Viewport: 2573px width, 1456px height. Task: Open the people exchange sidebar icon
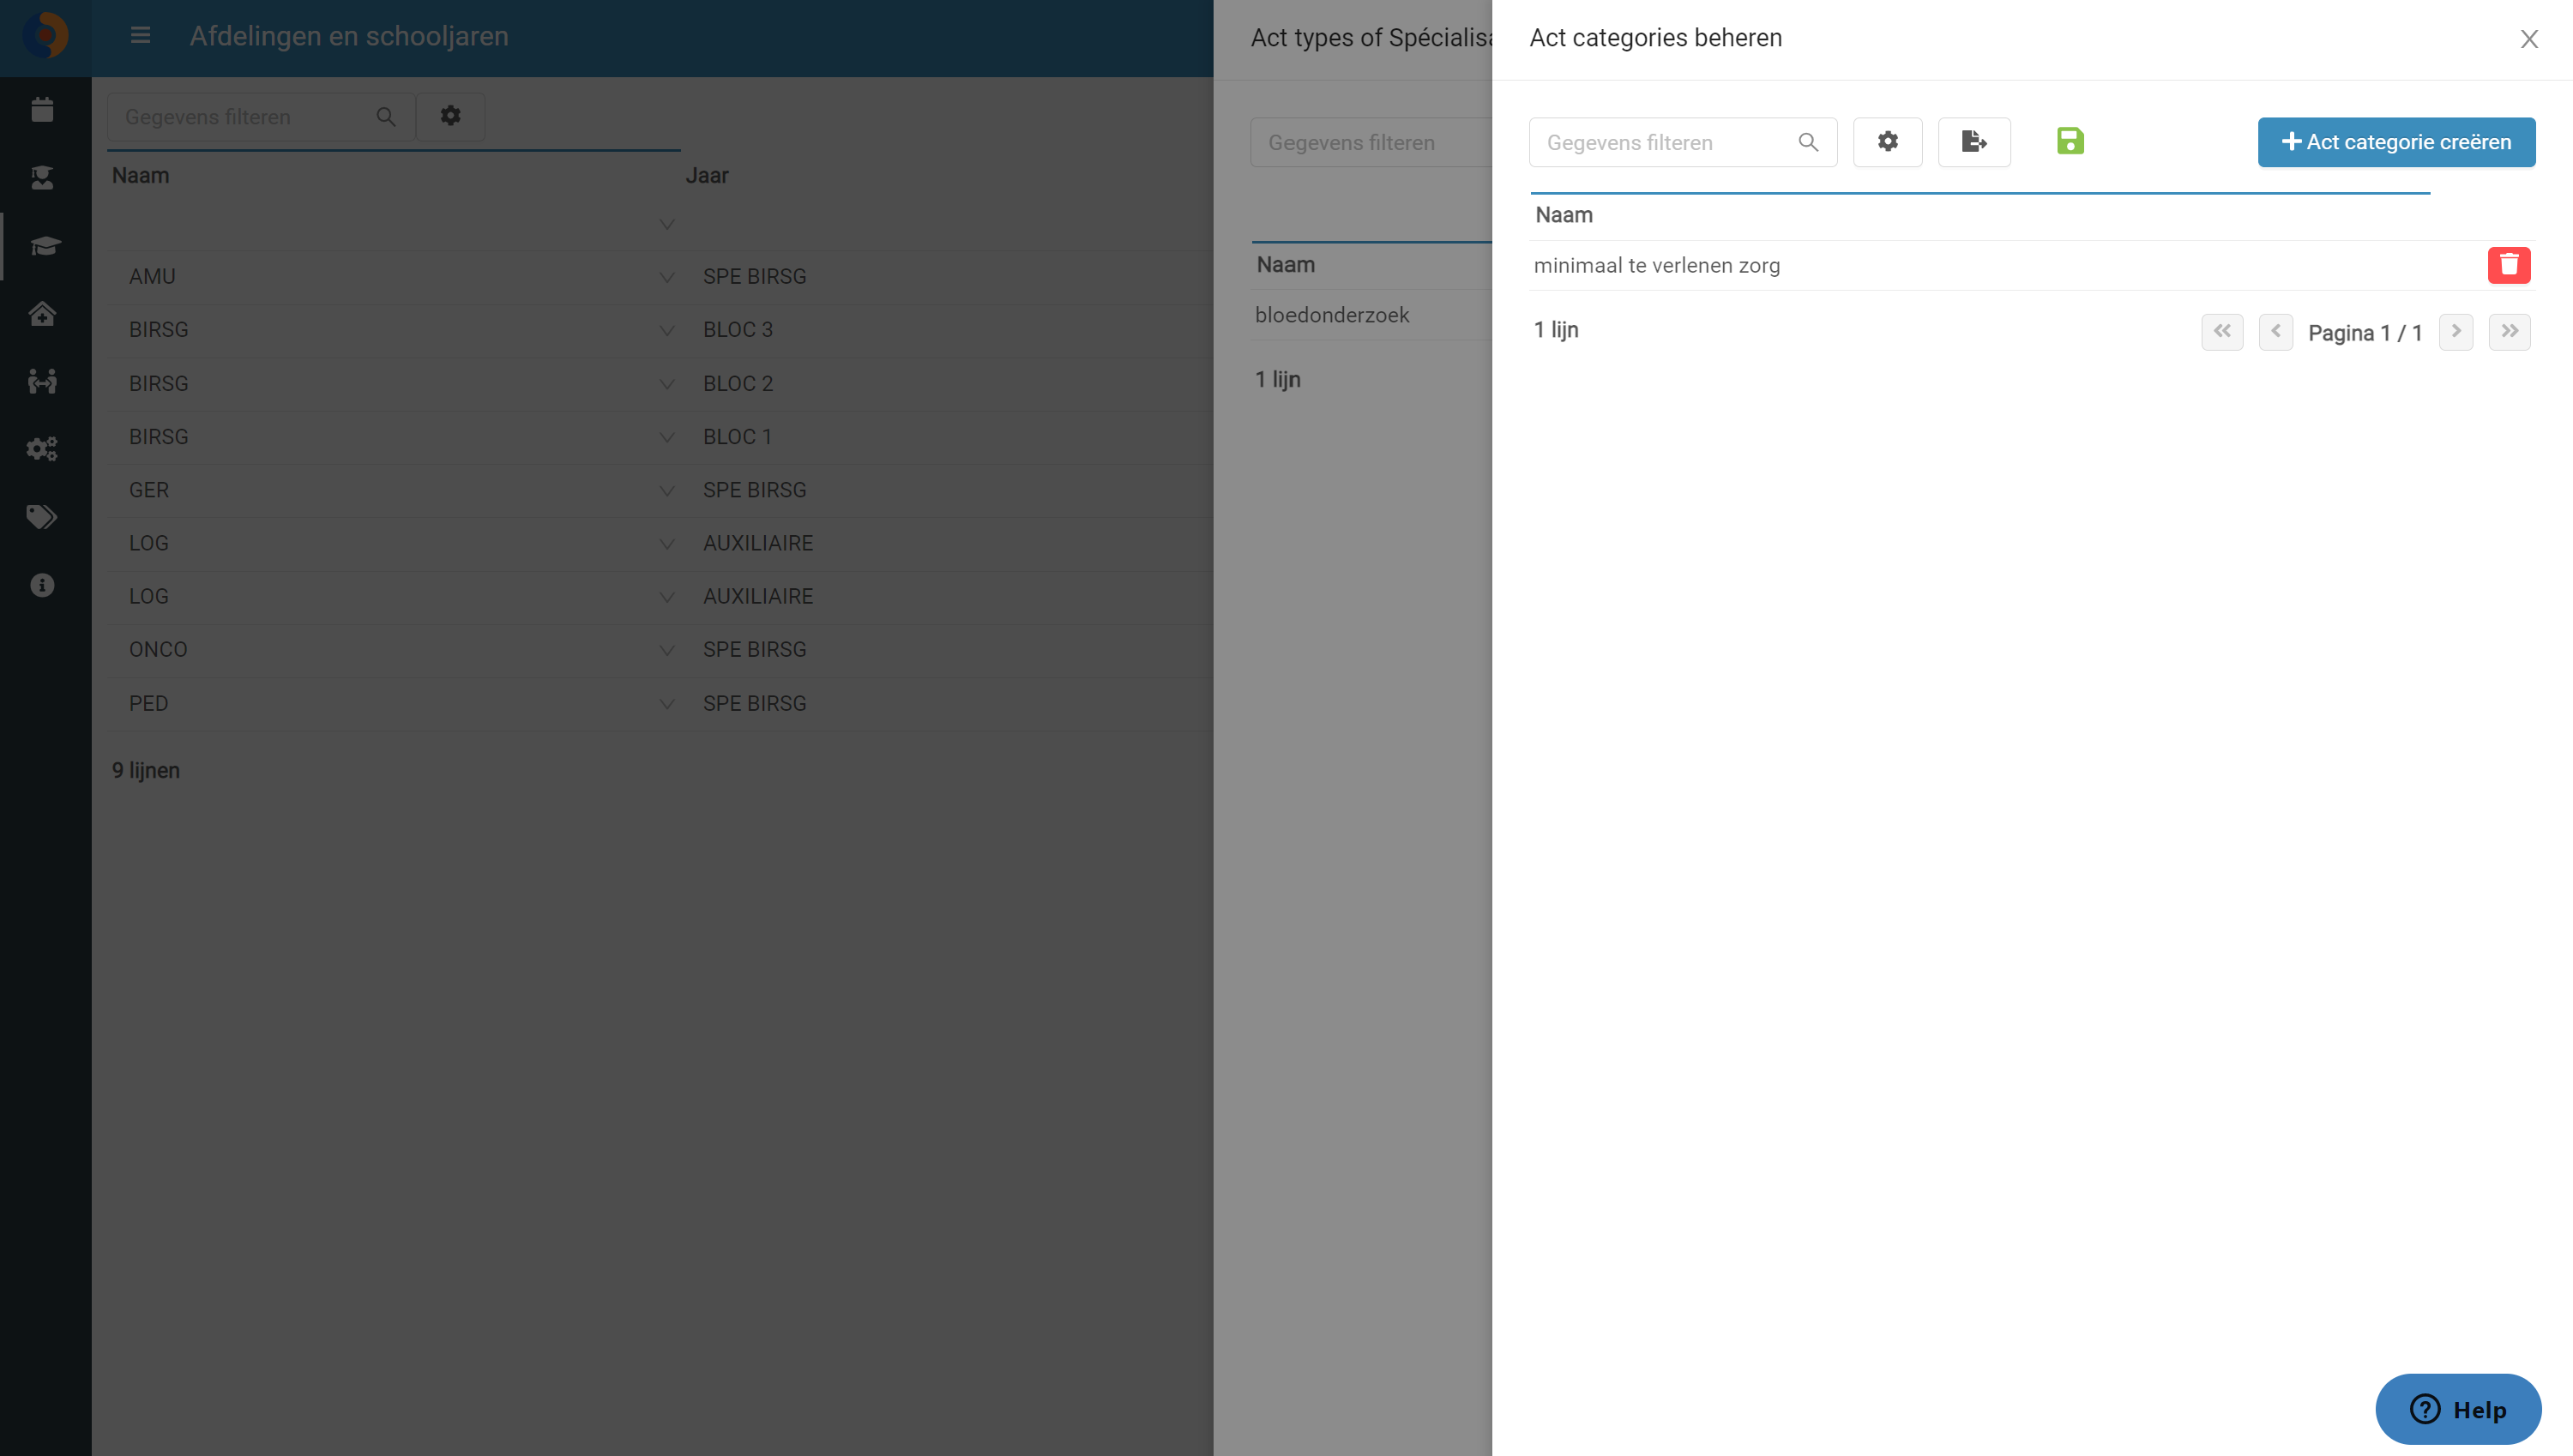point(42,381)
